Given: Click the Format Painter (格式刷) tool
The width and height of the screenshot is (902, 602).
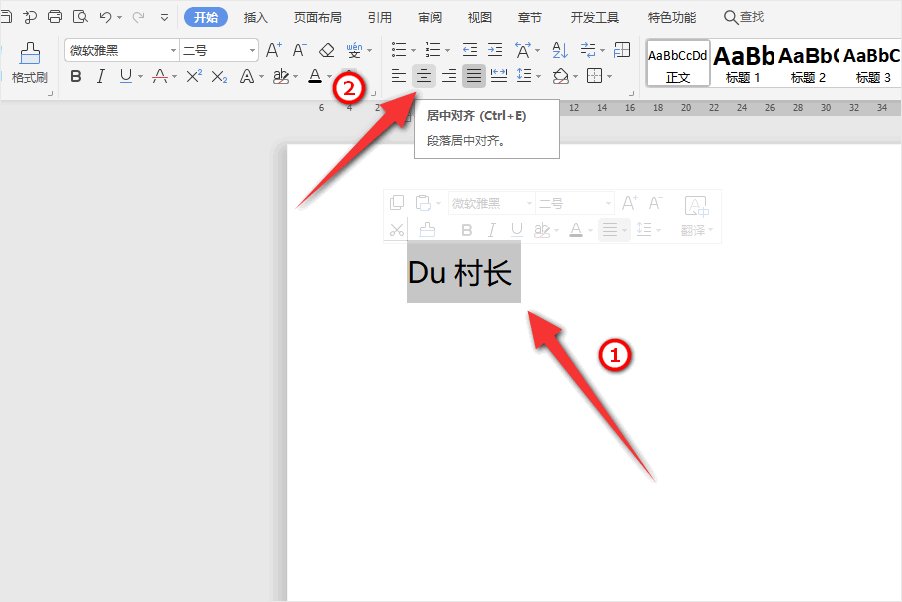Looking at the screenshot, I should [x=29, y=62].
